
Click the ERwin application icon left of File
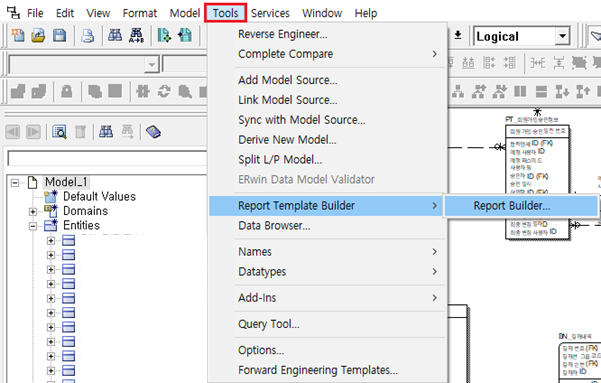(13, 13)
